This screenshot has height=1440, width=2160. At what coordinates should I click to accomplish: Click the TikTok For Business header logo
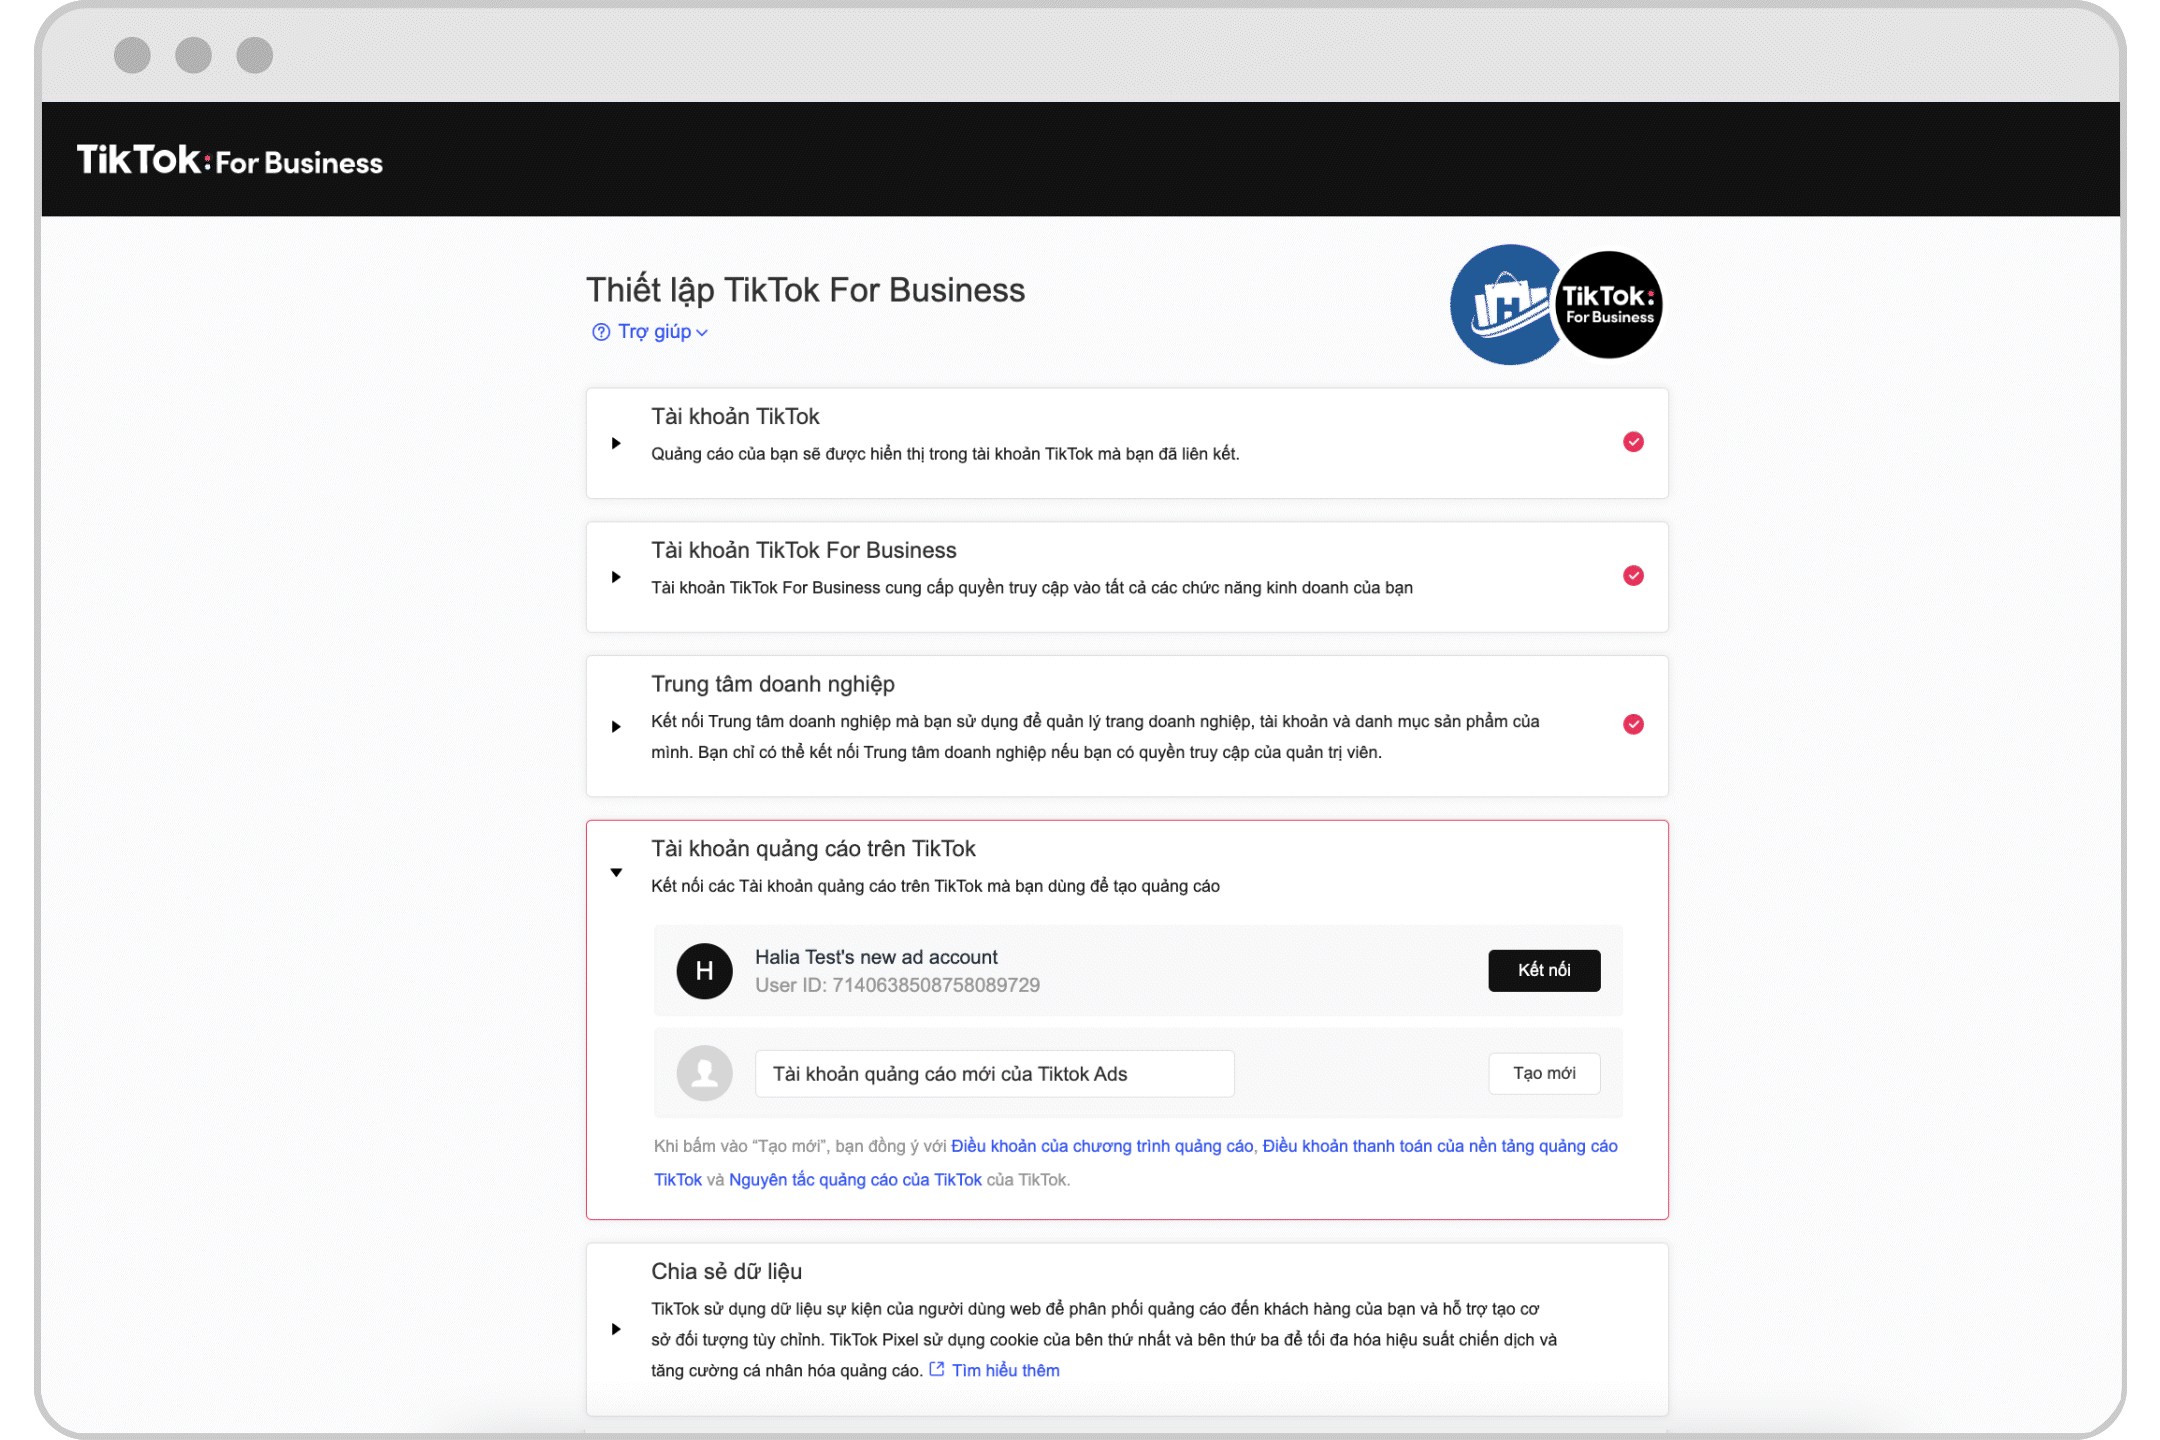(230, 160)
